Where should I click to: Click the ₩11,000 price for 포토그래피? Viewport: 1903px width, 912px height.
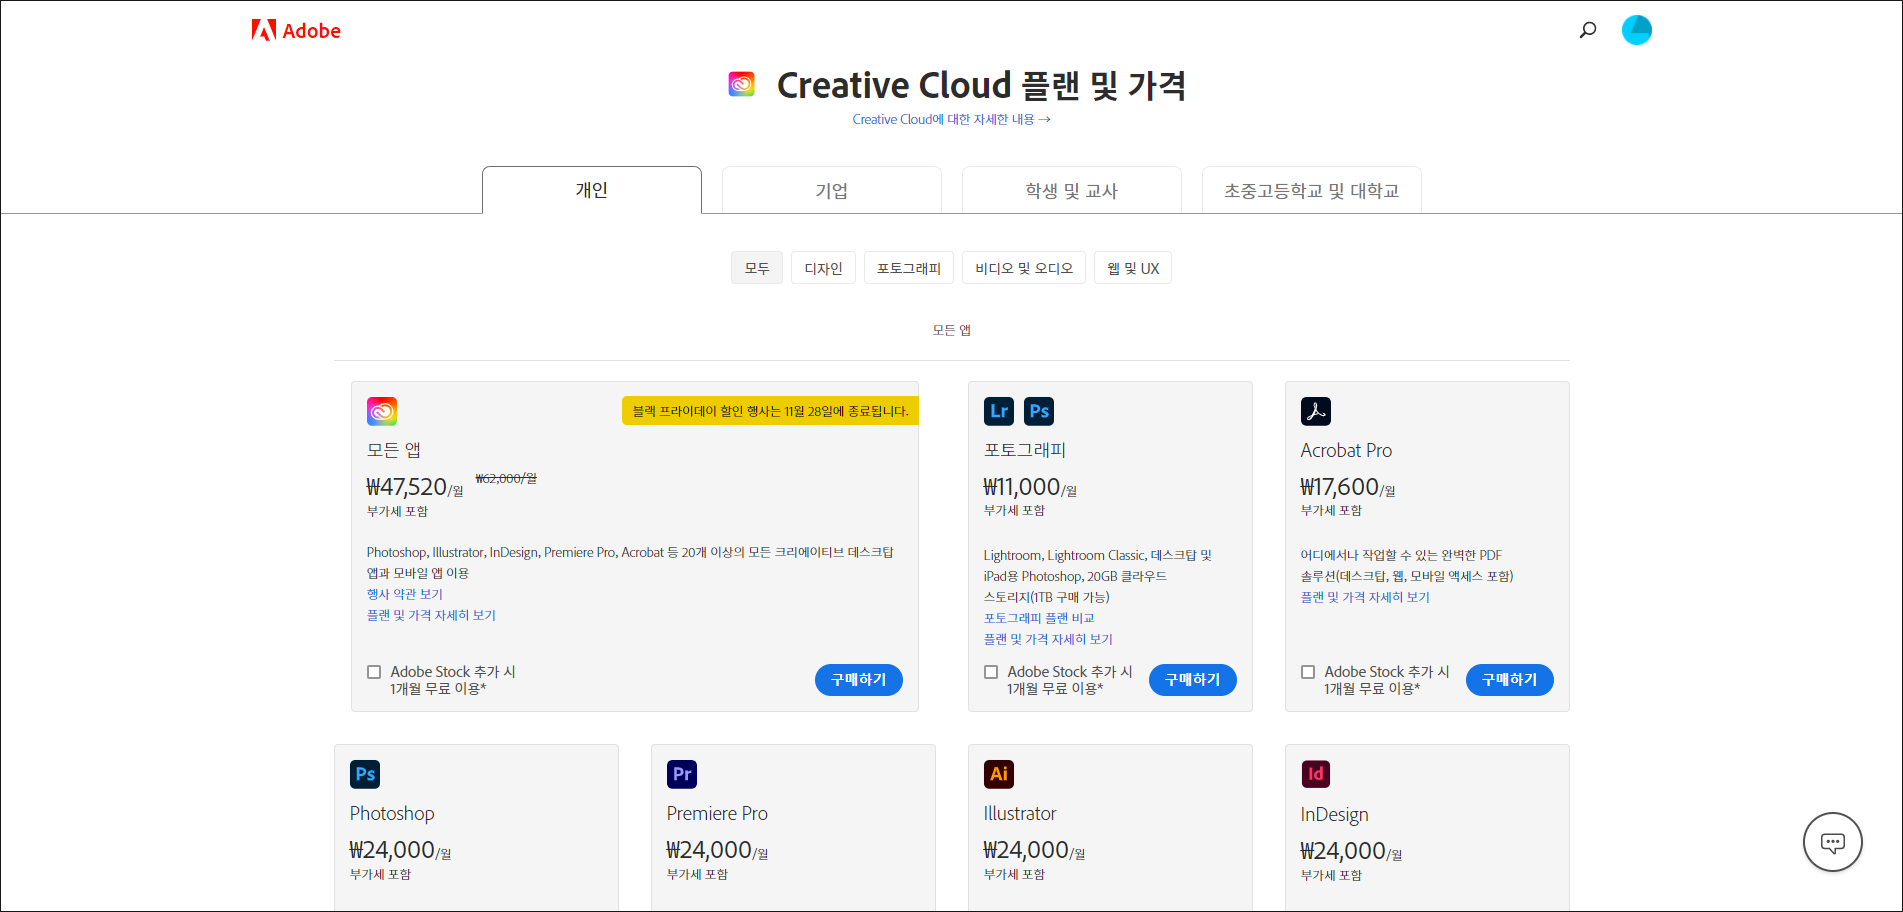[1030, 488]
